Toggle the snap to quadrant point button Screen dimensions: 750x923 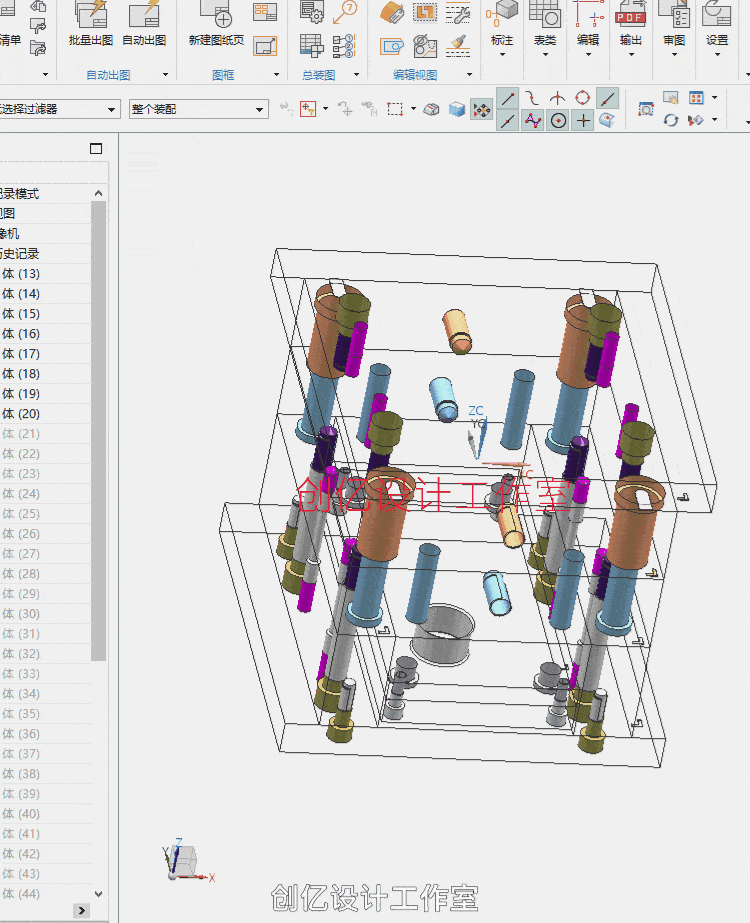click(x=583, y=98)
